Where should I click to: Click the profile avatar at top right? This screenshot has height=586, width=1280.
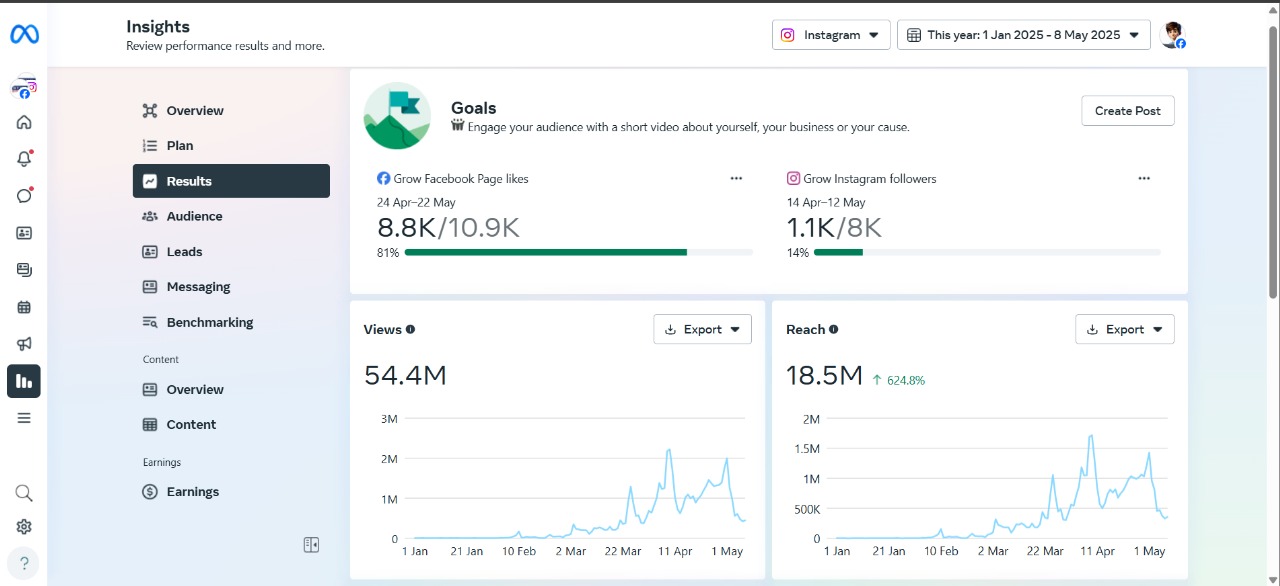1172,35
